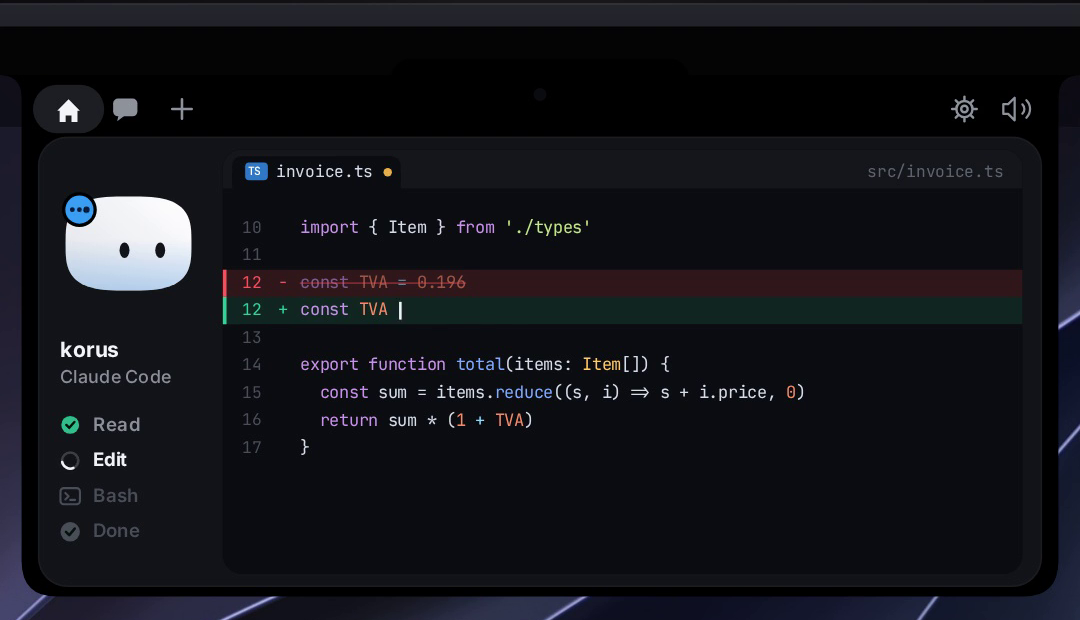Viewport: 1080px width, 620px height.
Task: Add a new session with plus icon
Action: click(x=182, y=109)
